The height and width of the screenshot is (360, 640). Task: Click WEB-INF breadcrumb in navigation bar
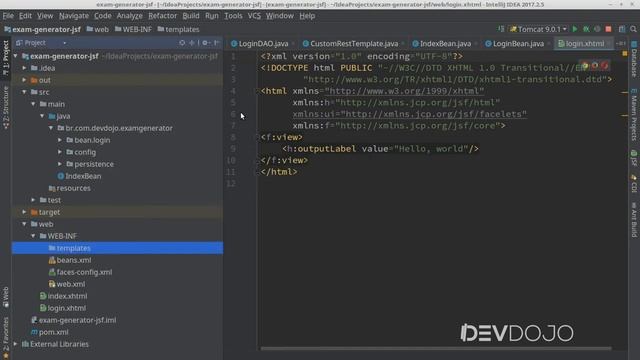(133, 29)
